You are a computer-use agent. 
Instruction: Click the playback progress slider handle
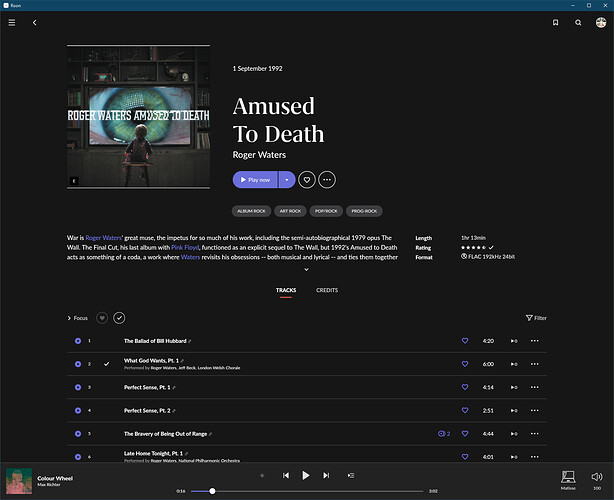pos(212,491)
